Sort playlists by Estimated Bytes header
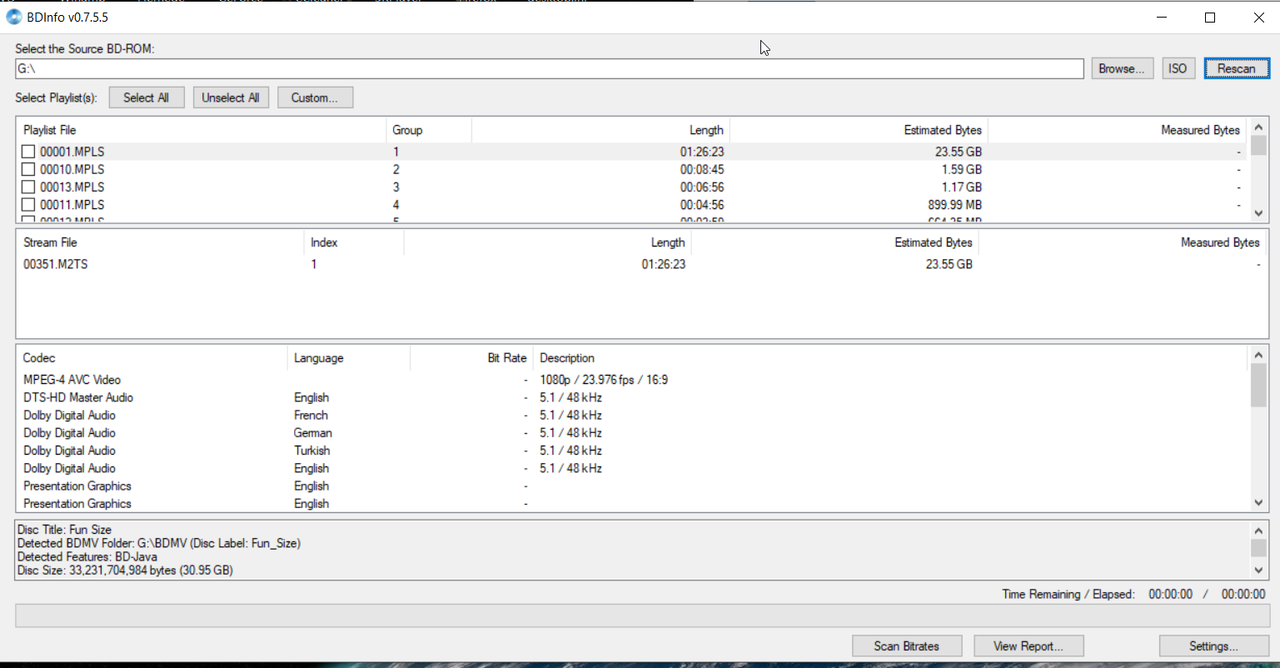 pyautogui.click(x=859, y=130)
